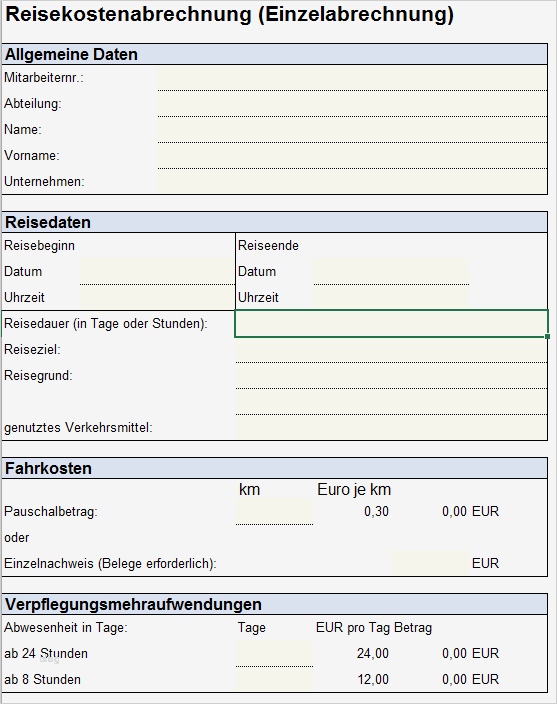Click the 0,00 result for ab 24 Stunden
557x704 pixels.
click(454, 653)
